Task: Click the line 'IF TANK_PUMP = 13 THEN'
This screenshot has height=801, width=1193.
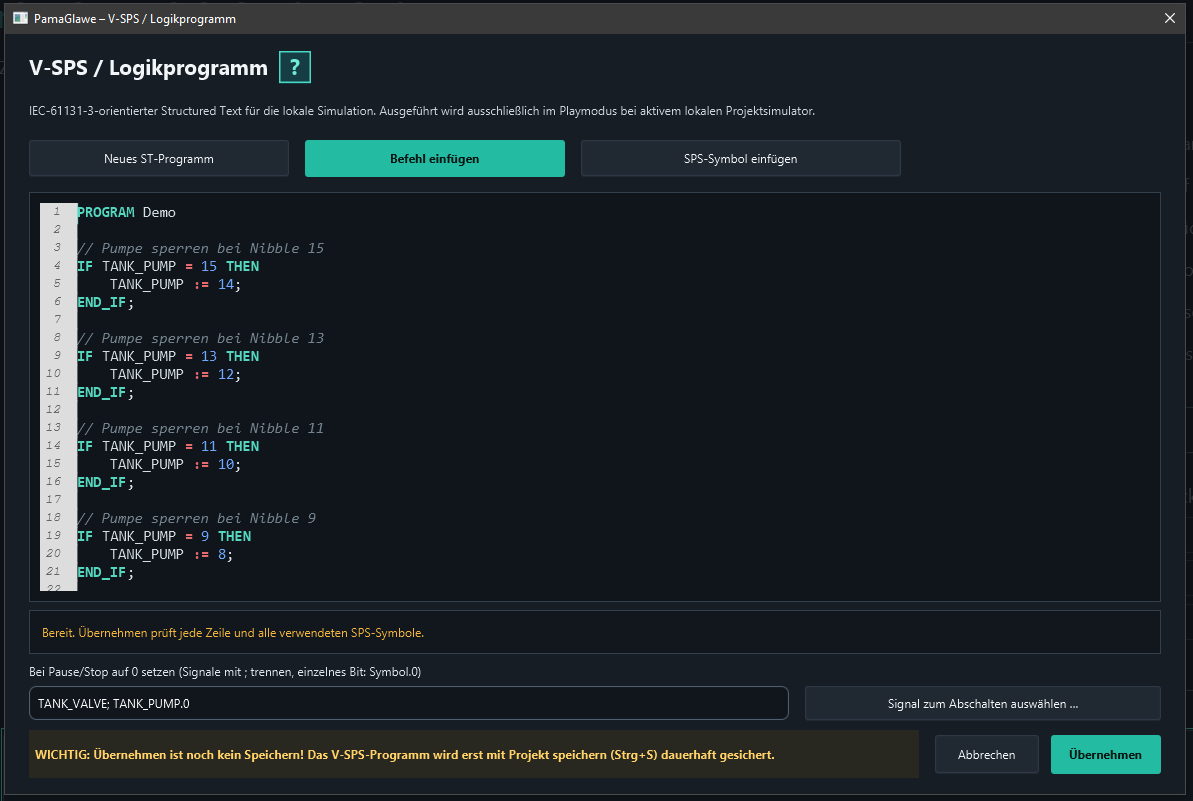Action: tap(168, 356)
